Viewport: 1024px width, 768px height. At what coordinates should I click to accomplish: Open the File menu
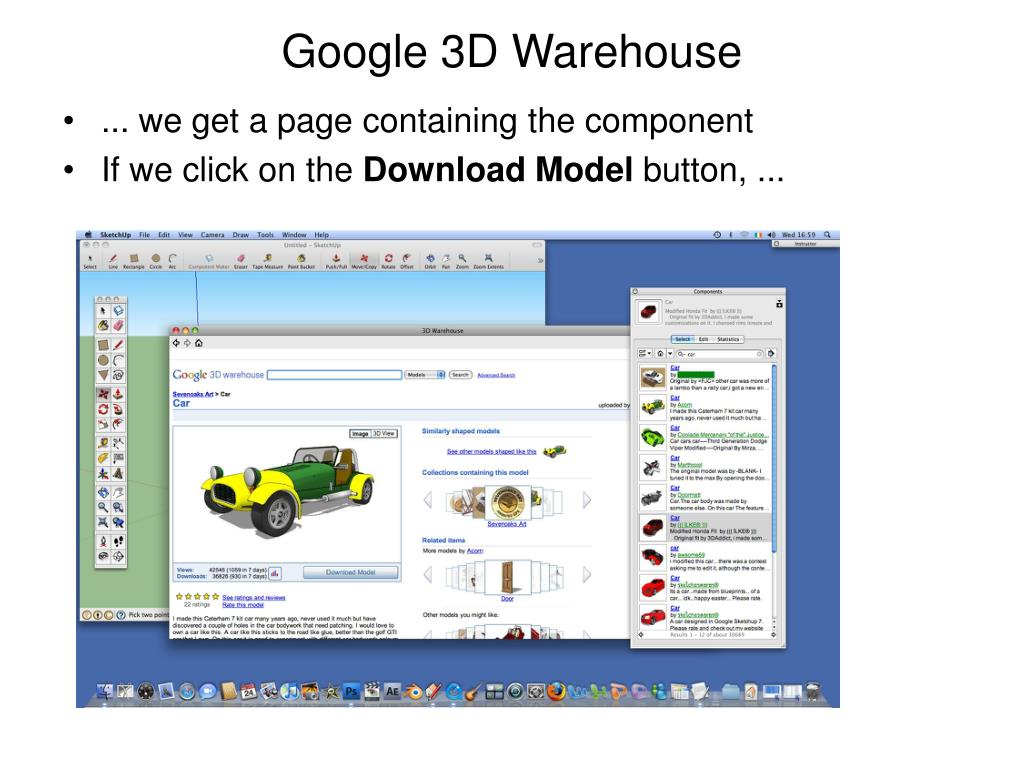pos(144,234)
